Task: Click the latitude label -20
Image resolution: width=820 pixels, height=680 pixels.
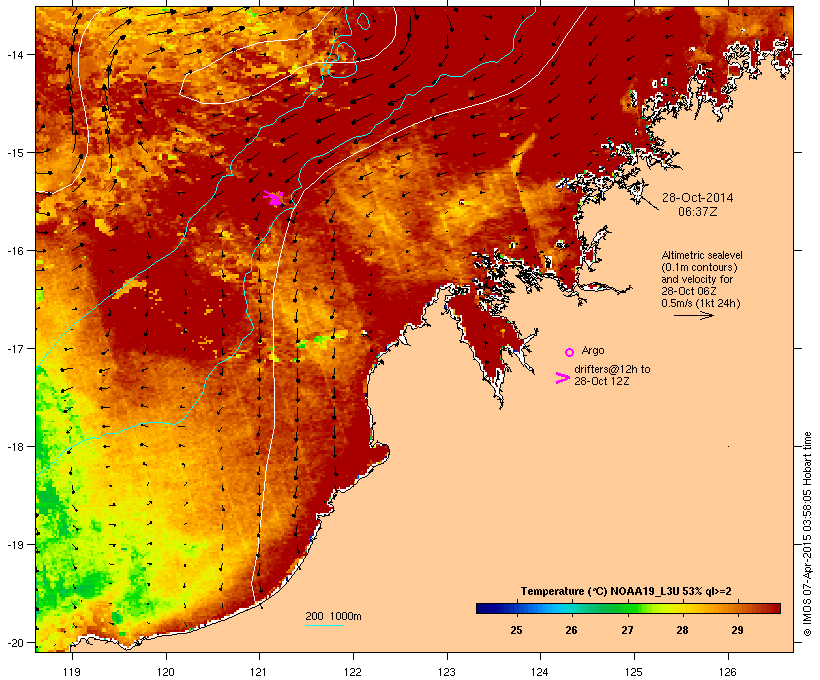Action: pos(15,642)
